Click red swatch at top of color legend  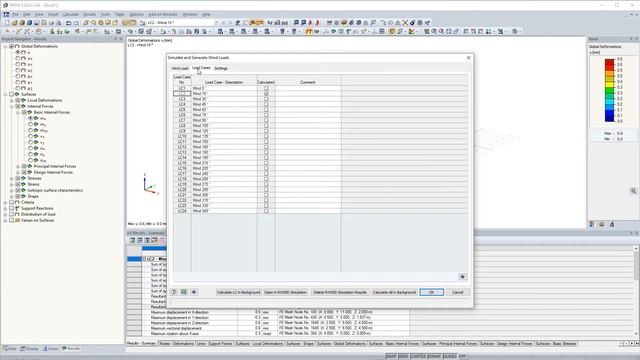[x=609, y=62]
